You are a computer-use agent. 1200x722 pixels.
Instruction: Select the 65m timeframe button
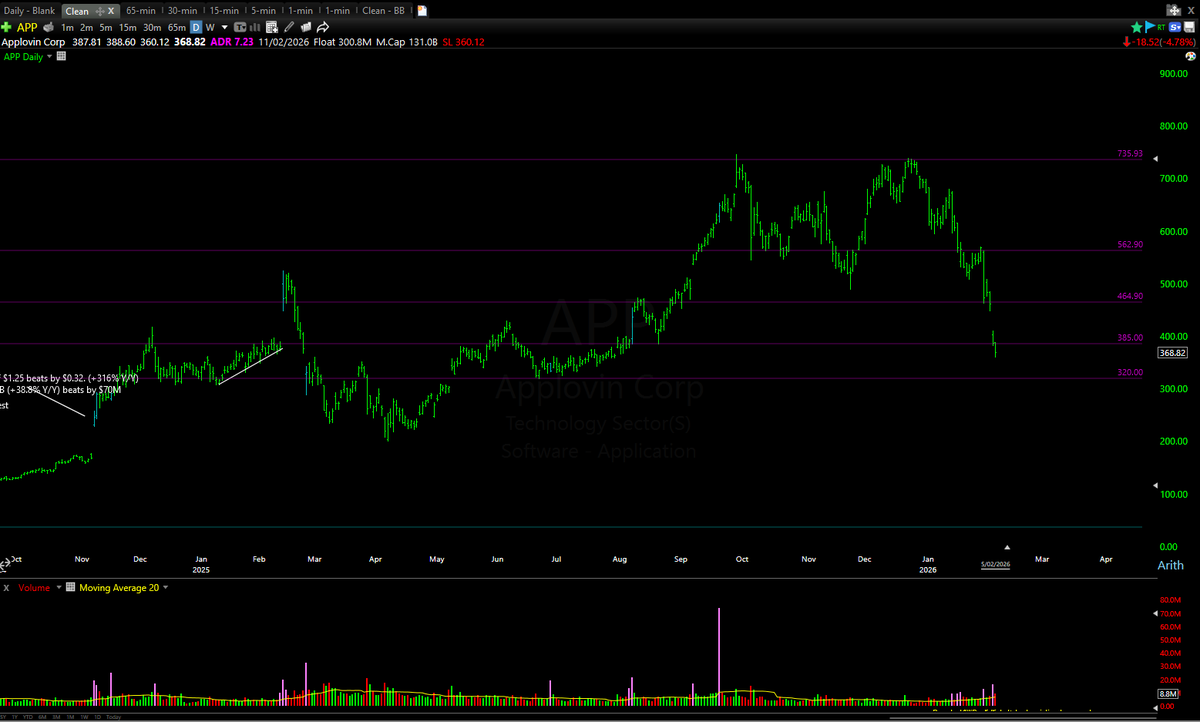176,27
